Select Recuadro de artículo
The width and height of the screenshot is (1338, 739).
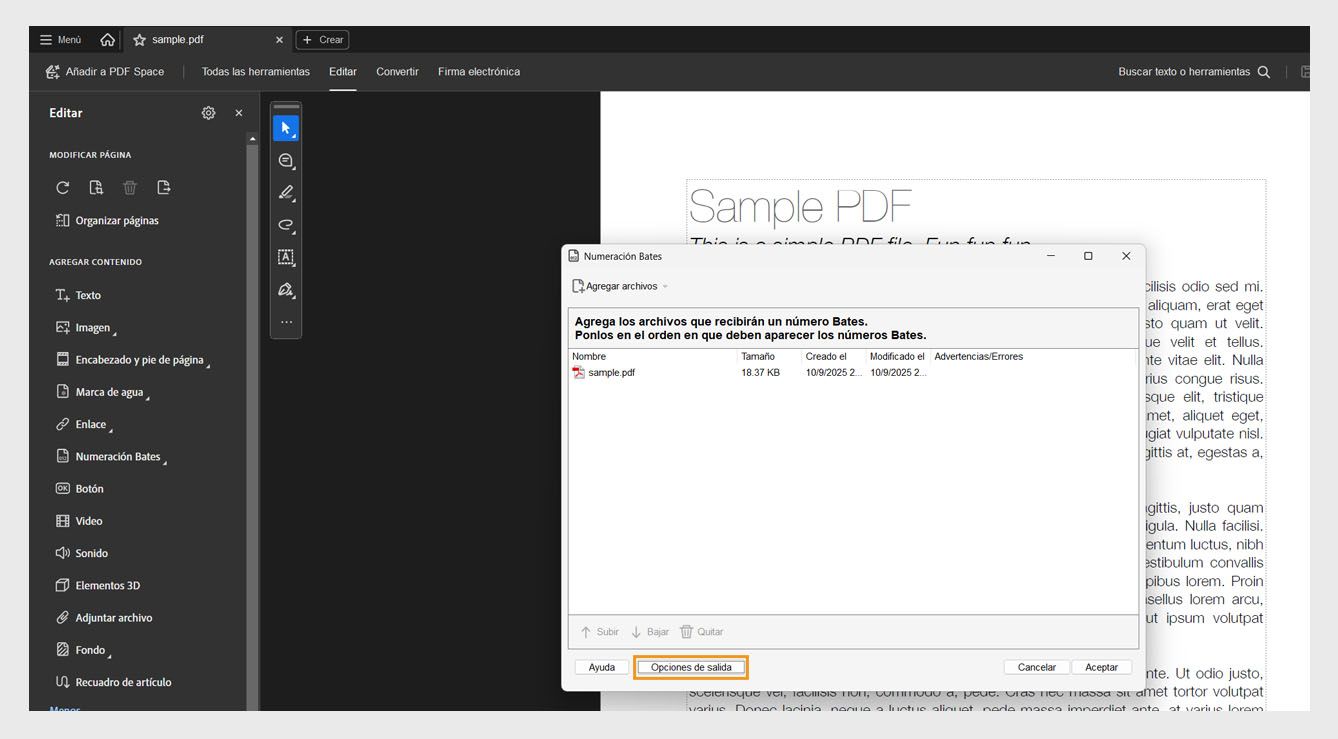pyautogui.click(x=113, y=682)
